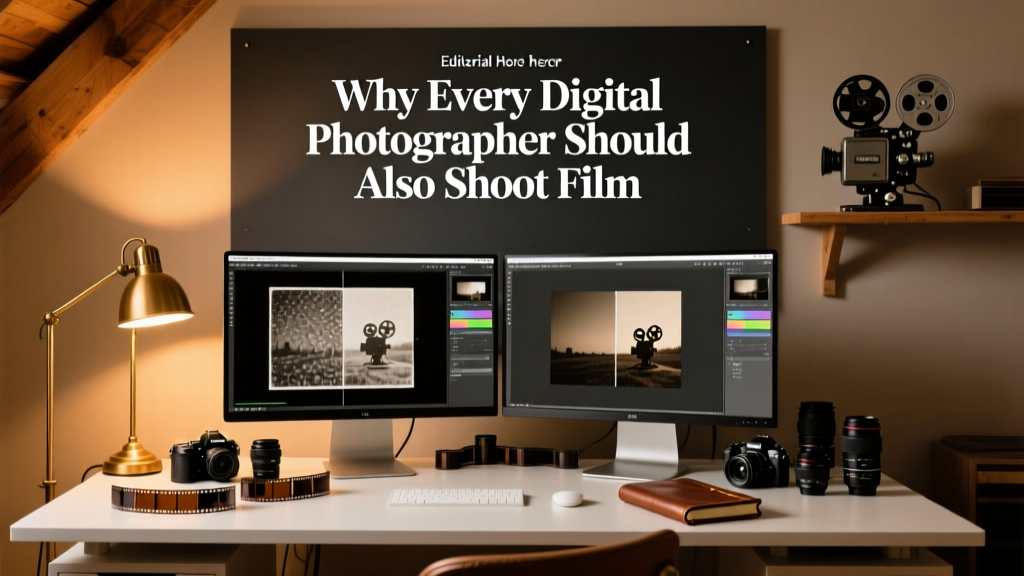Click the sepia split photo on the right monitor

coord(616,339)
